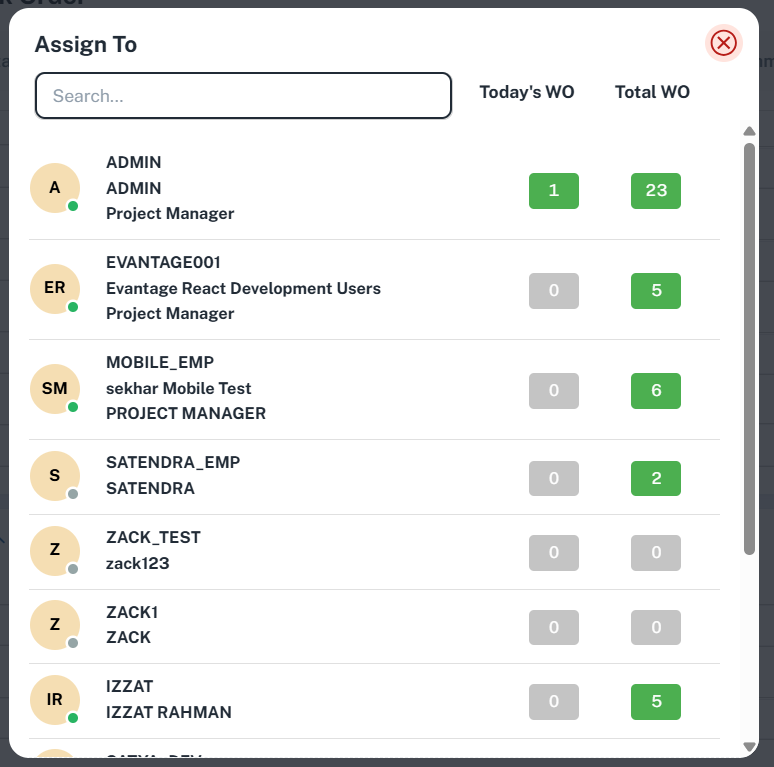774x767 pixels.
Task: Click the S avatar for SATENDRA_EMP
Action: coord(55,476)
